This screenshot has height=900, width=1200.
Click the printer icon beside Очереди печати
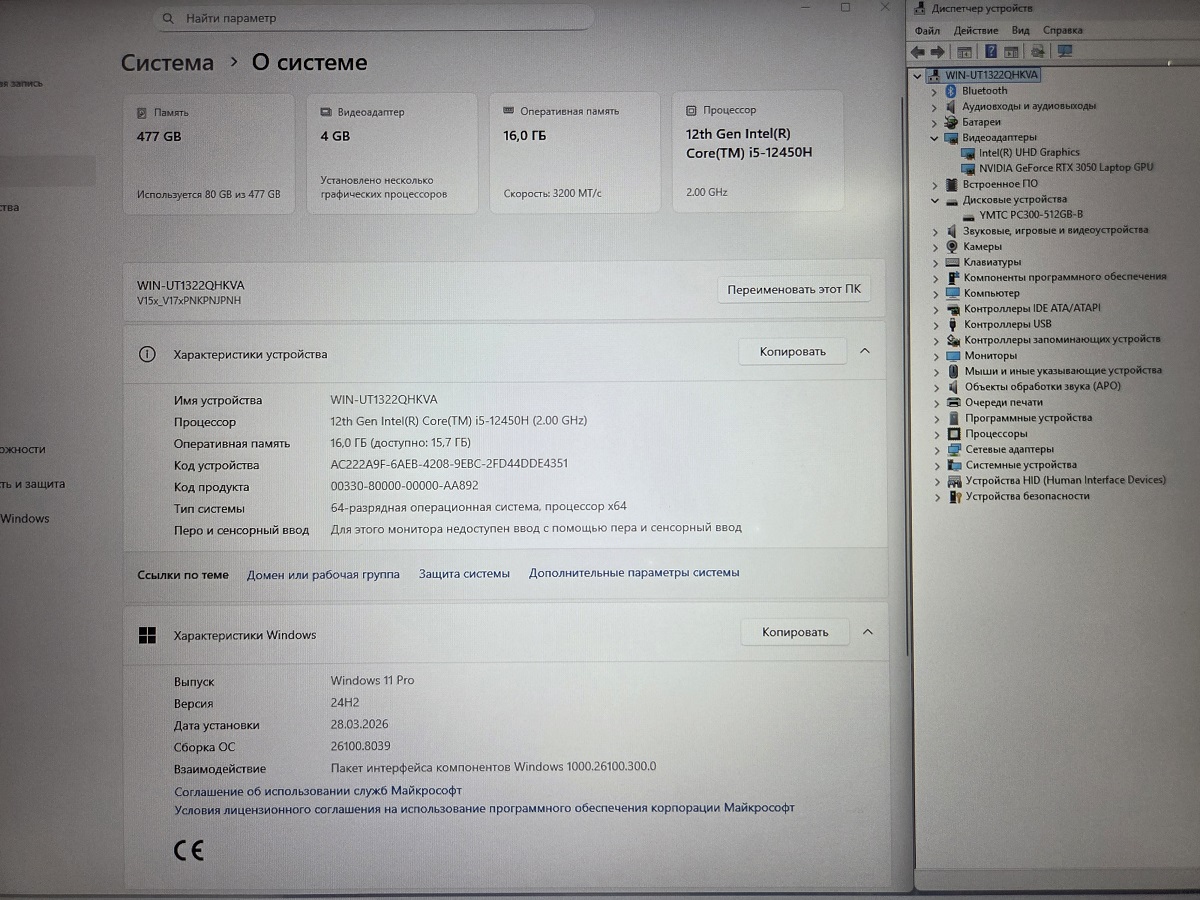954,402
